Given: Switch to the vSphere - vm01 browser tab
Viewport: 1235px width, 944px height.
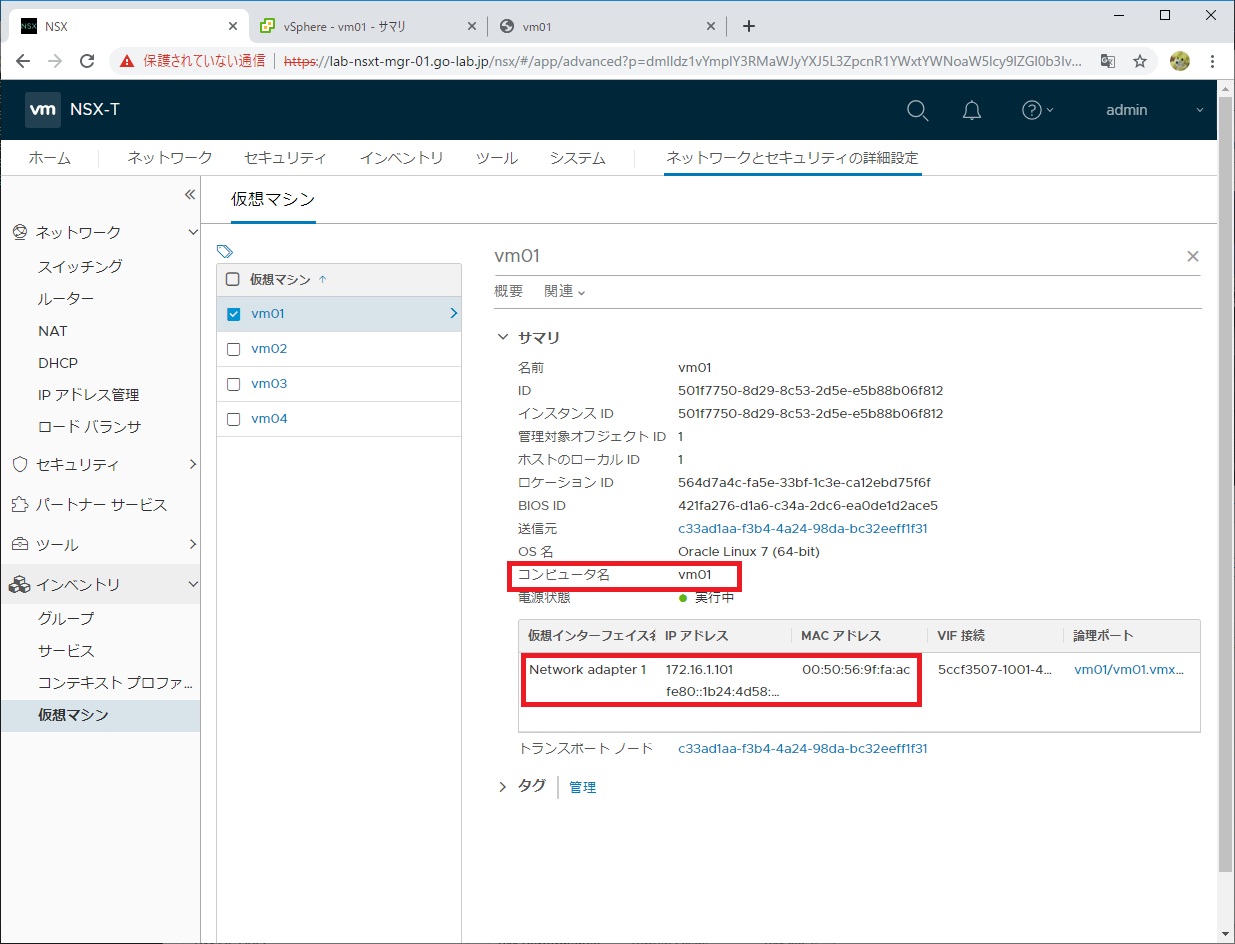Looking at the screenshot, I should [x=367, y=27].
